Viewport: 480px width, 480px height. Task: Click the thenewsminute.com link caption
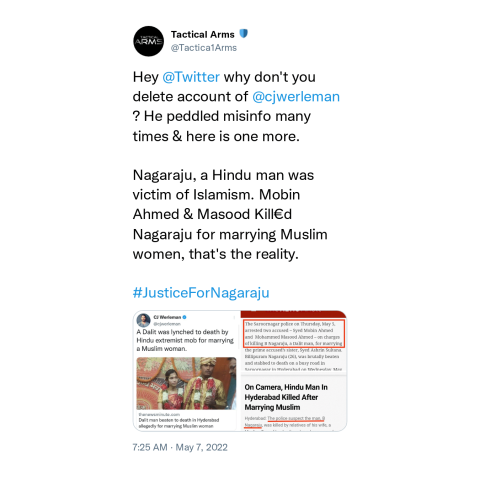coord(159,414)
